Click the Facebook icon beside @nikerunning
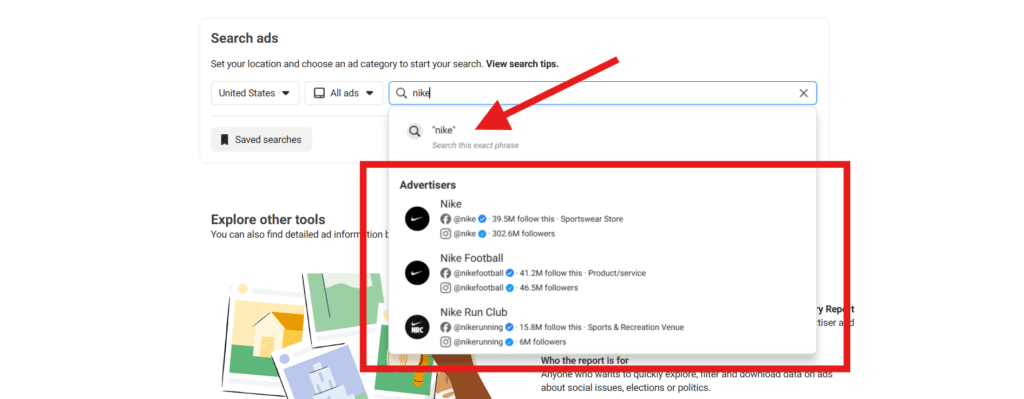The width and height of the screenshot is (1024, 399). pos(445,327)
